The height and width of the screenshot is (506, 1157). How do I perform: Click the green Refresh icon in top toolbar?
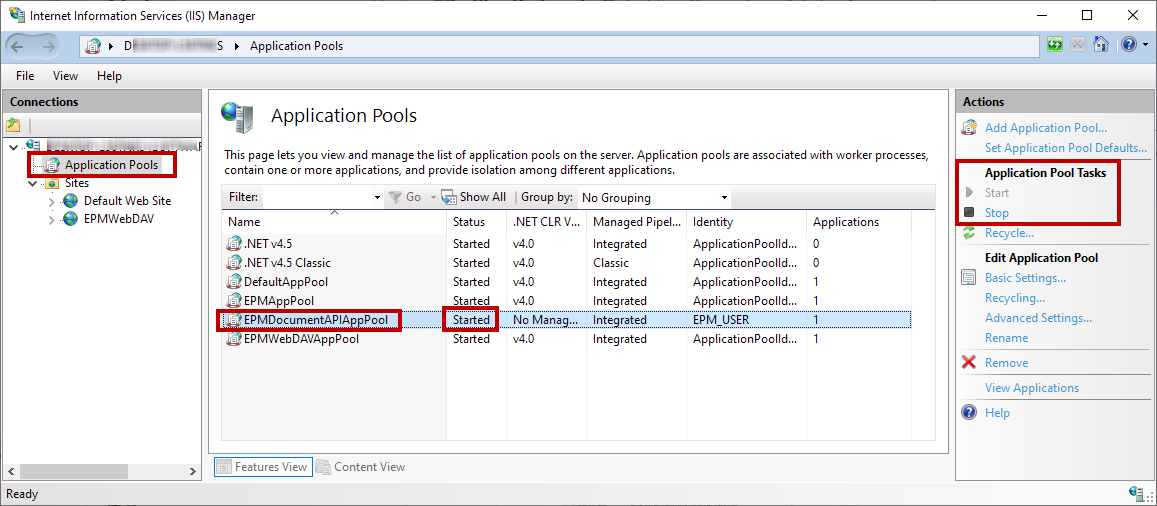(x=1055, y=45)
